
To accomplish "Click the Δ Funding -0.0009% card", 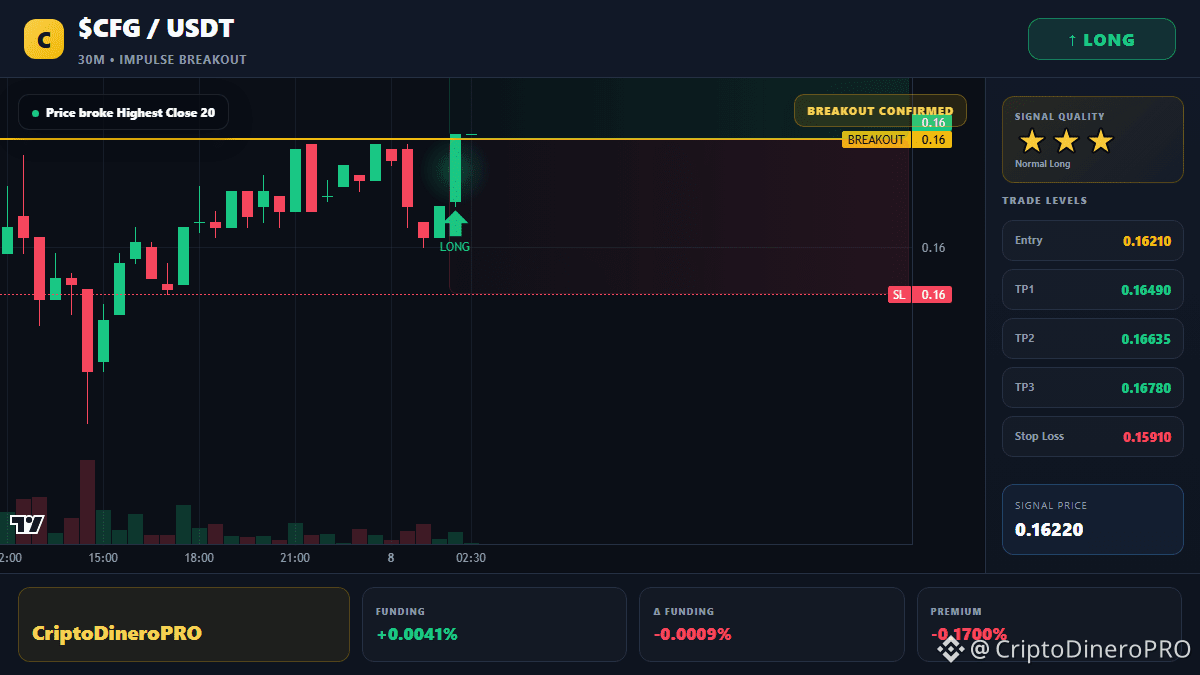I will (772, 624).
